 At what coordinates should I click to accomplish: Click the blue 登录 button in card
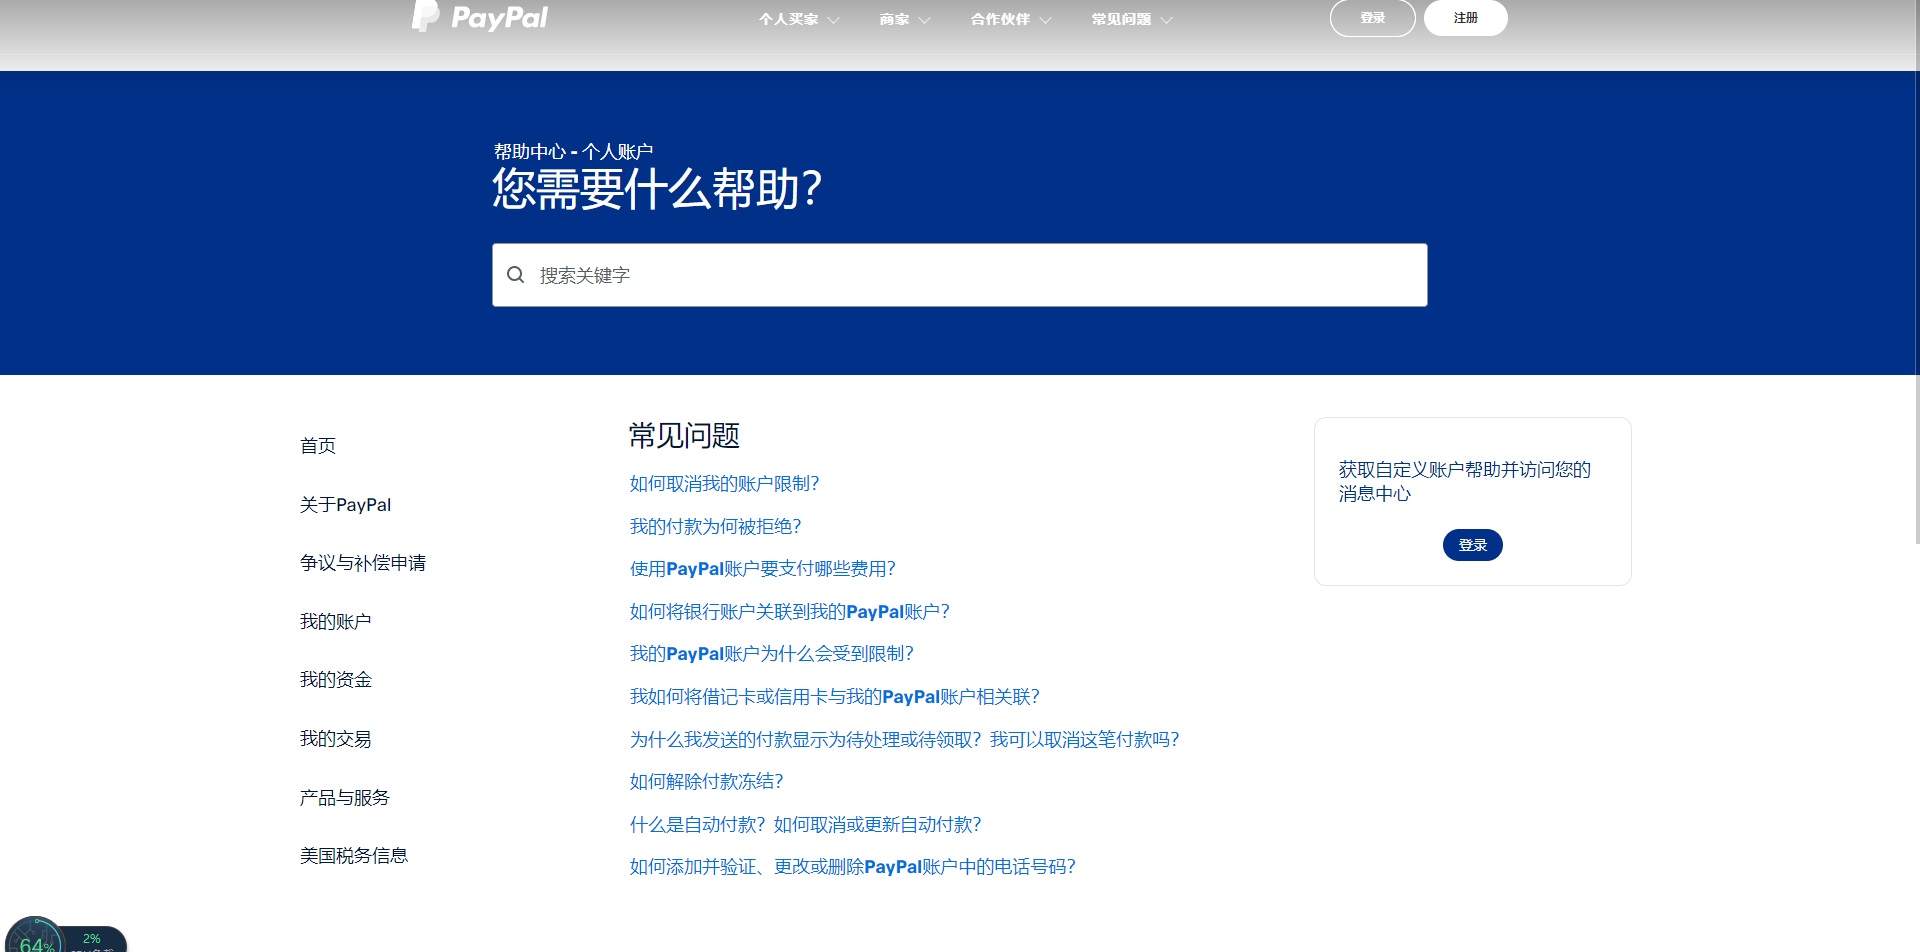(x=1473, y=545)
